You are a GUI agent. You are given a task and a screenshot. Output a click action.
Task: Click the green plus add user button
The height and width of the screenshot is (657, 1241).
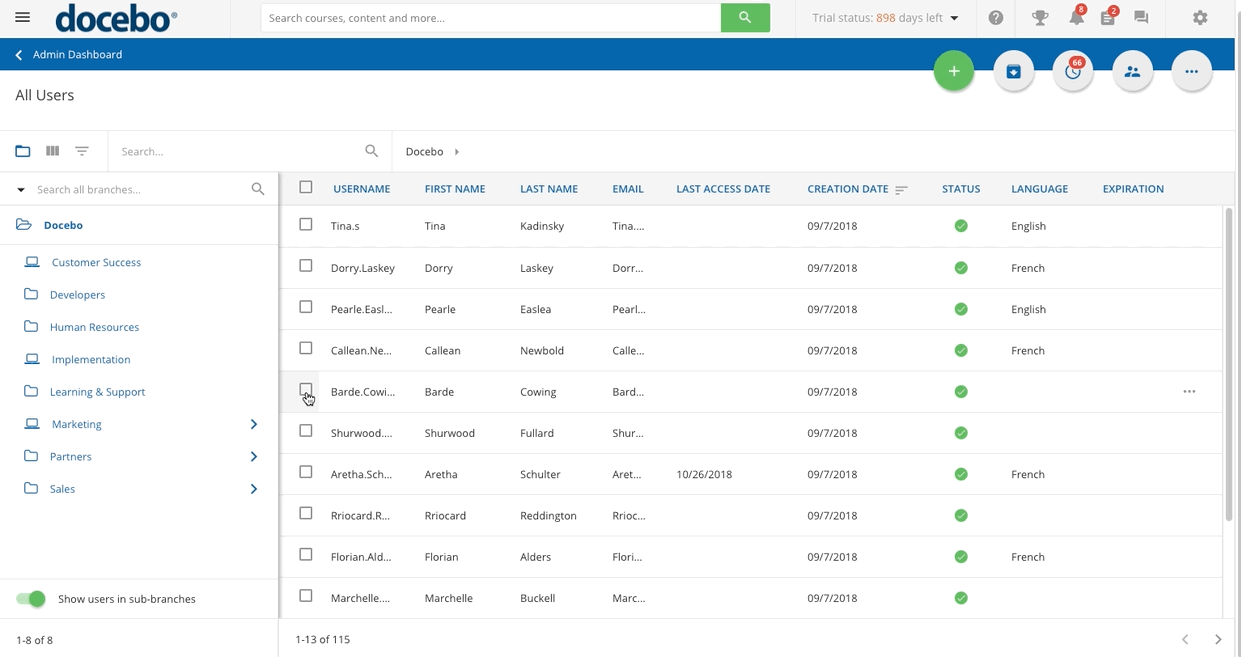point(954,71)
